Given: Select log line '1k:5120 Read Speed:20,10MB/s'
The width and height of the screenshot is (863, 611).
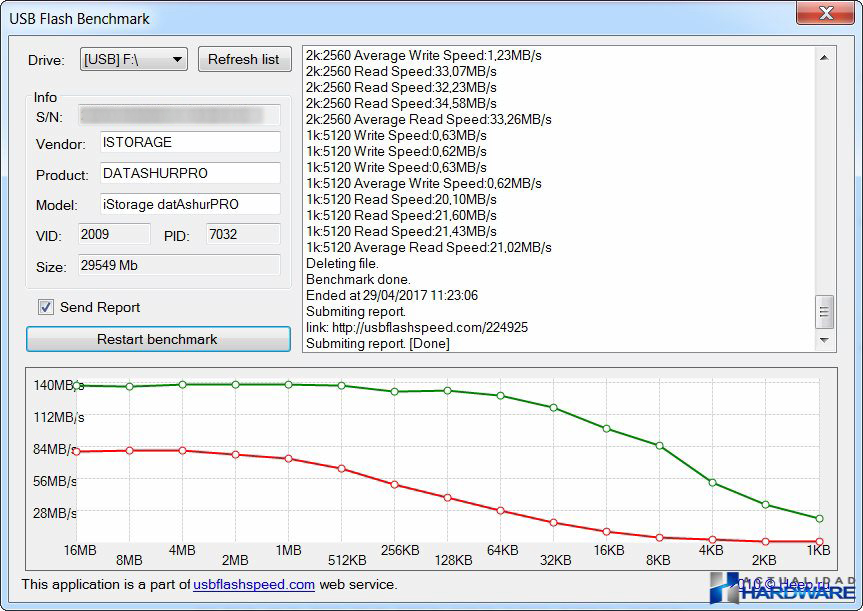Looking at the screenshot, I should (x=401, y=199).
